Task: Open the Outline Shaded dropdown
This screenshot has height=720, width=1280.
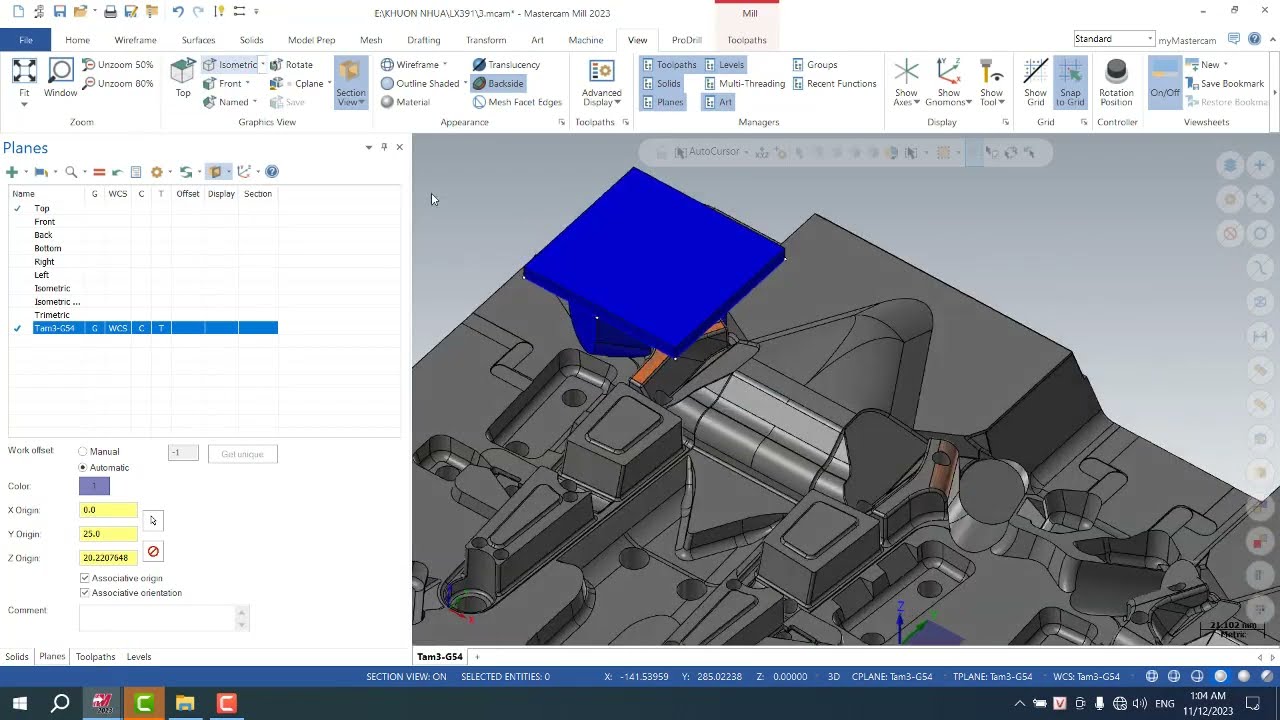Action: pyautogui.click(x=465, y=84)
